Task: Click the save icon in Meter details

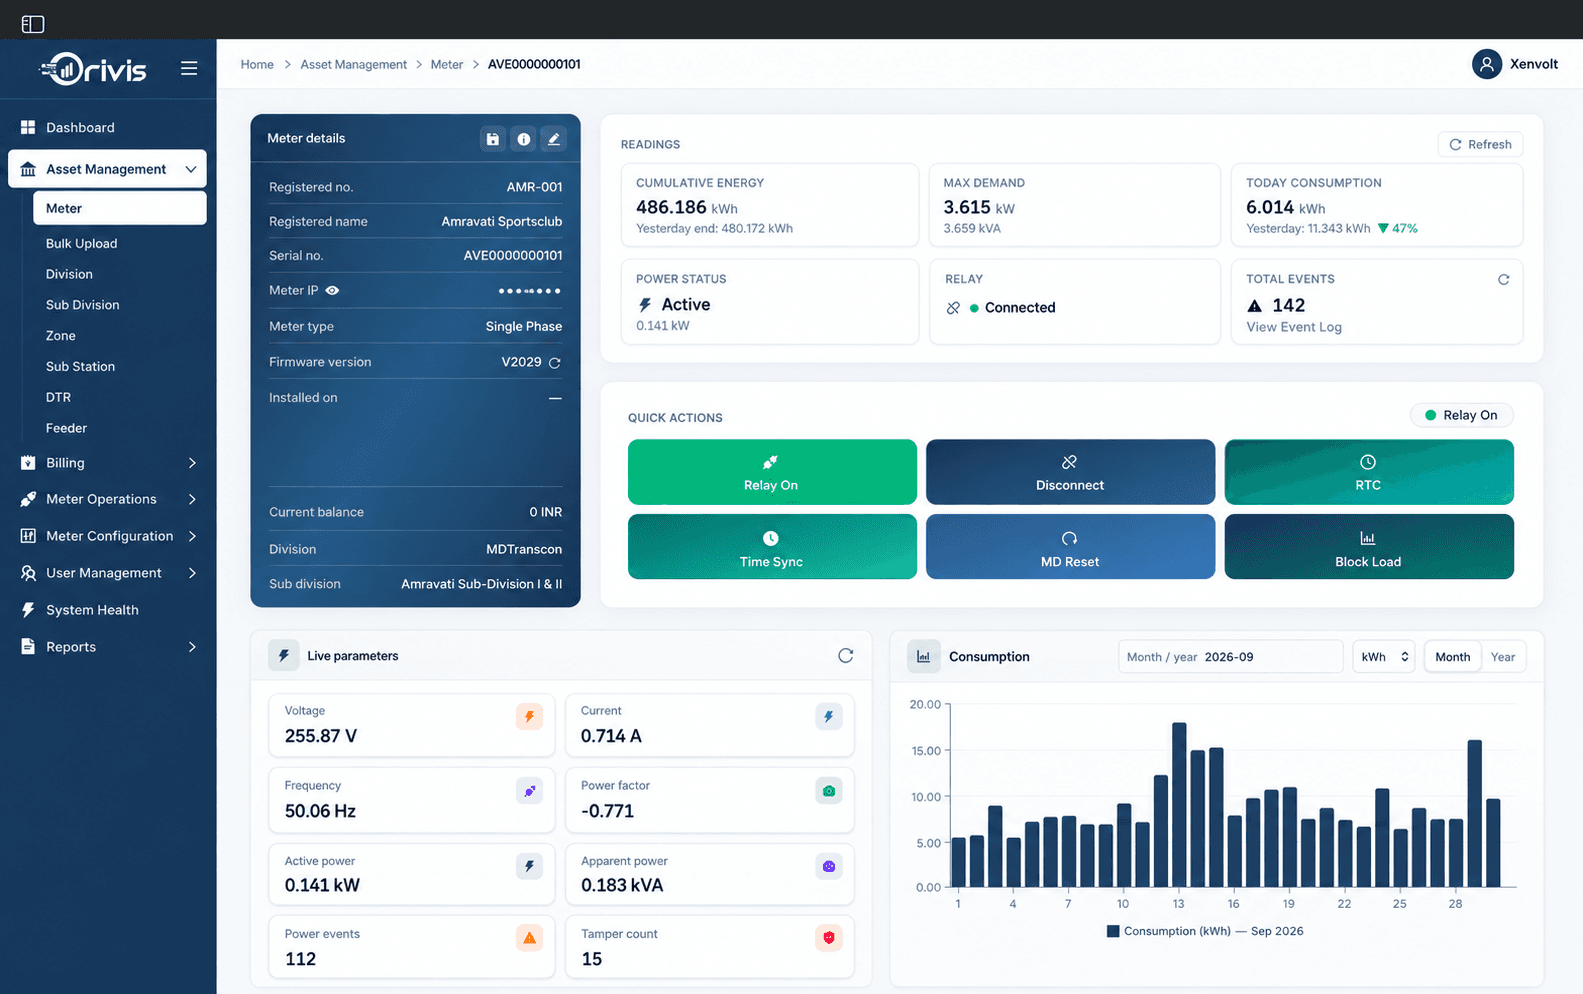Action: [x=492, y=139]
